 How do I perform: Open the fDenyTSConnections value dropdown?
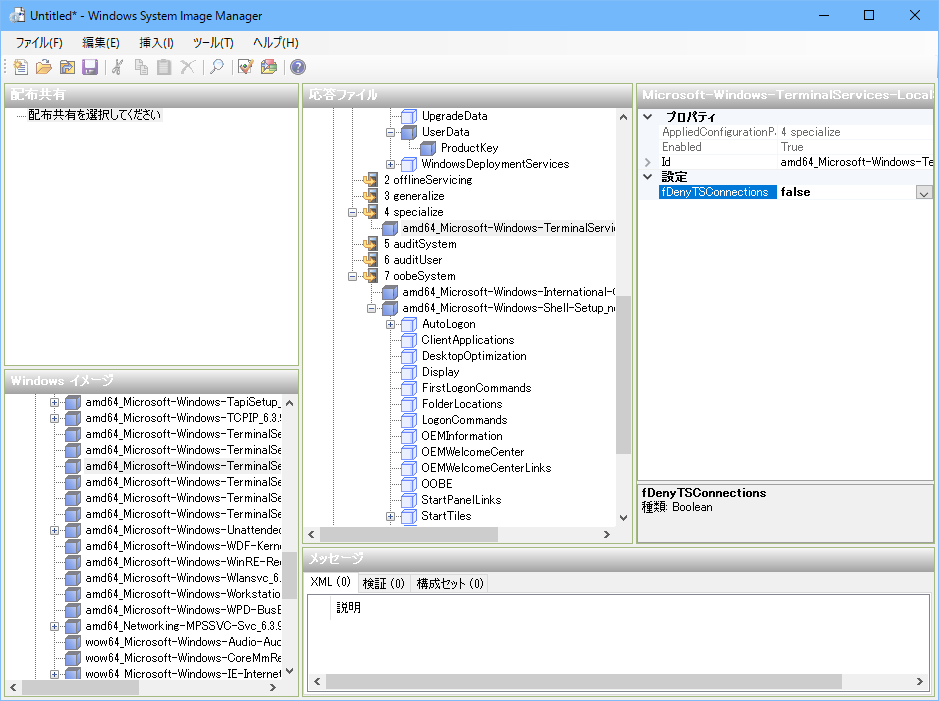click(x=924, y=193)
